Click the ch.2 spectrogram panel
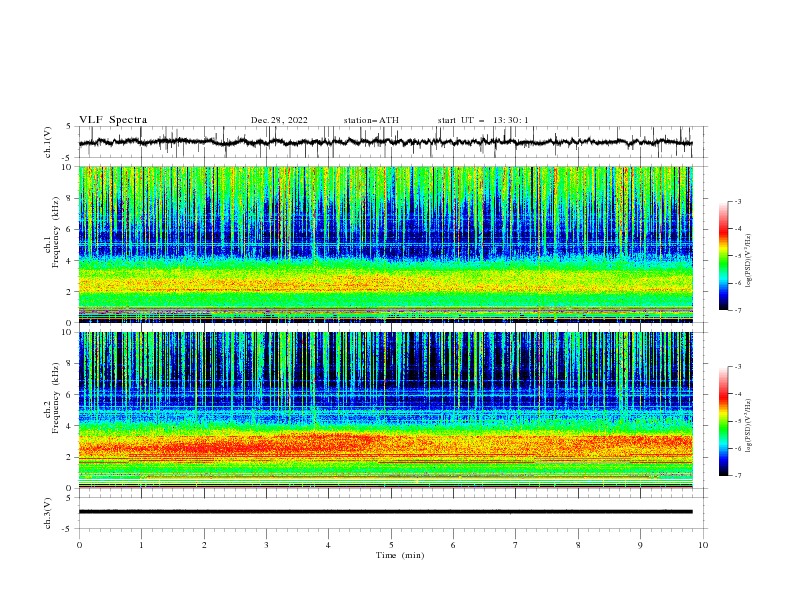The image size is (792, 612). click(385, 410)
